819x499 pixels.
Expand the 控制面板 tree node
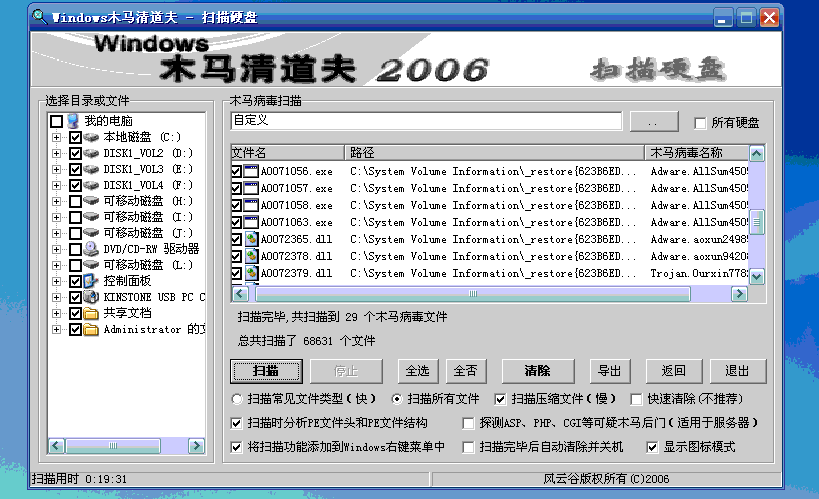coord(56,281)
